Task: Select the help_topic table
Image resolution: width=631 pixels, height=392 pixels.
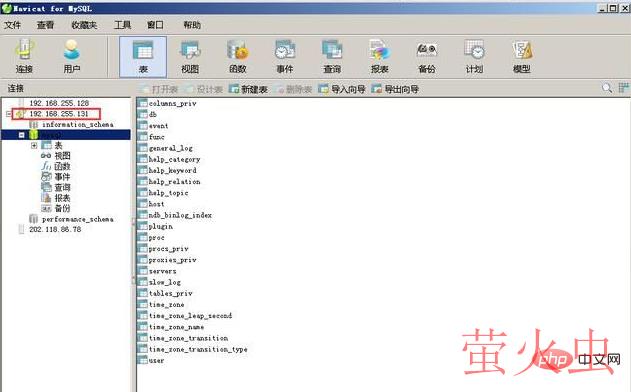Action: (x=168, y=193)
